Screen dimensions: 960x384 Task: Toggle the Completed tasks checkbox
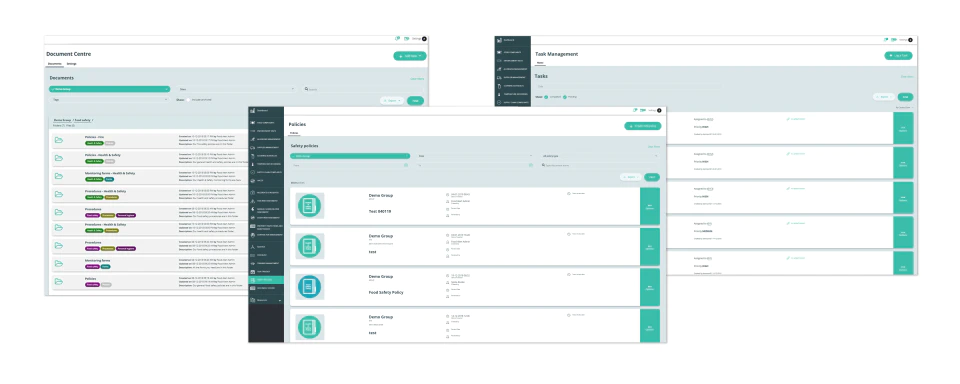point(546,97)
